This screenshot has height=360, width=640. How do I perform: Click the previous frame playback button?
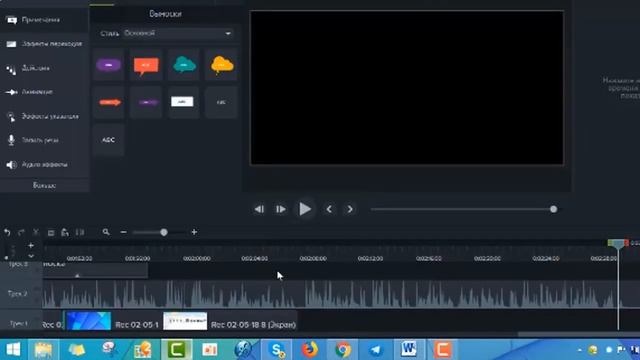(259, 209)
